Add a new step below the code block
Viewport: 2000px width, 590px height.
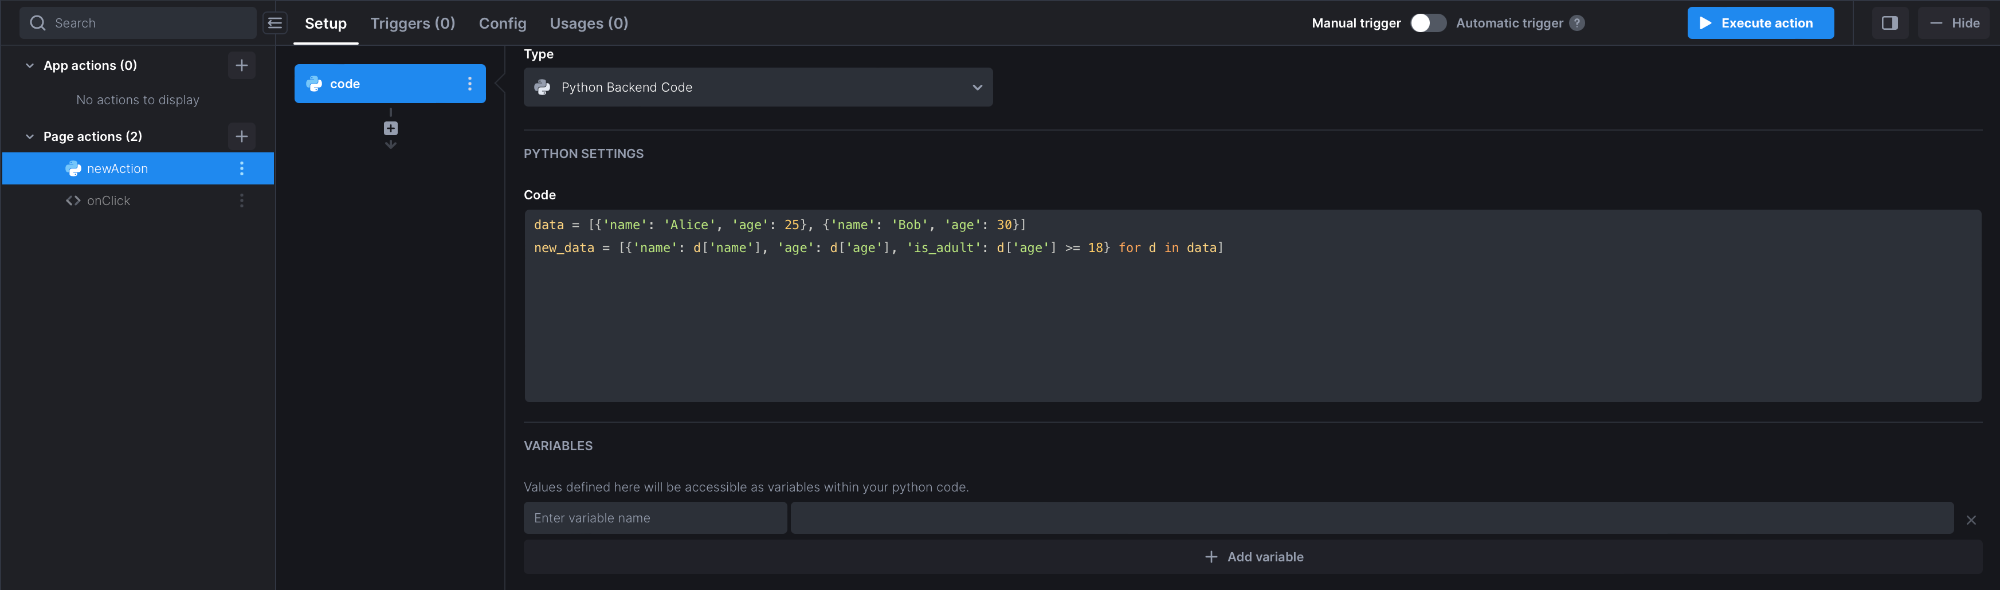391,129
